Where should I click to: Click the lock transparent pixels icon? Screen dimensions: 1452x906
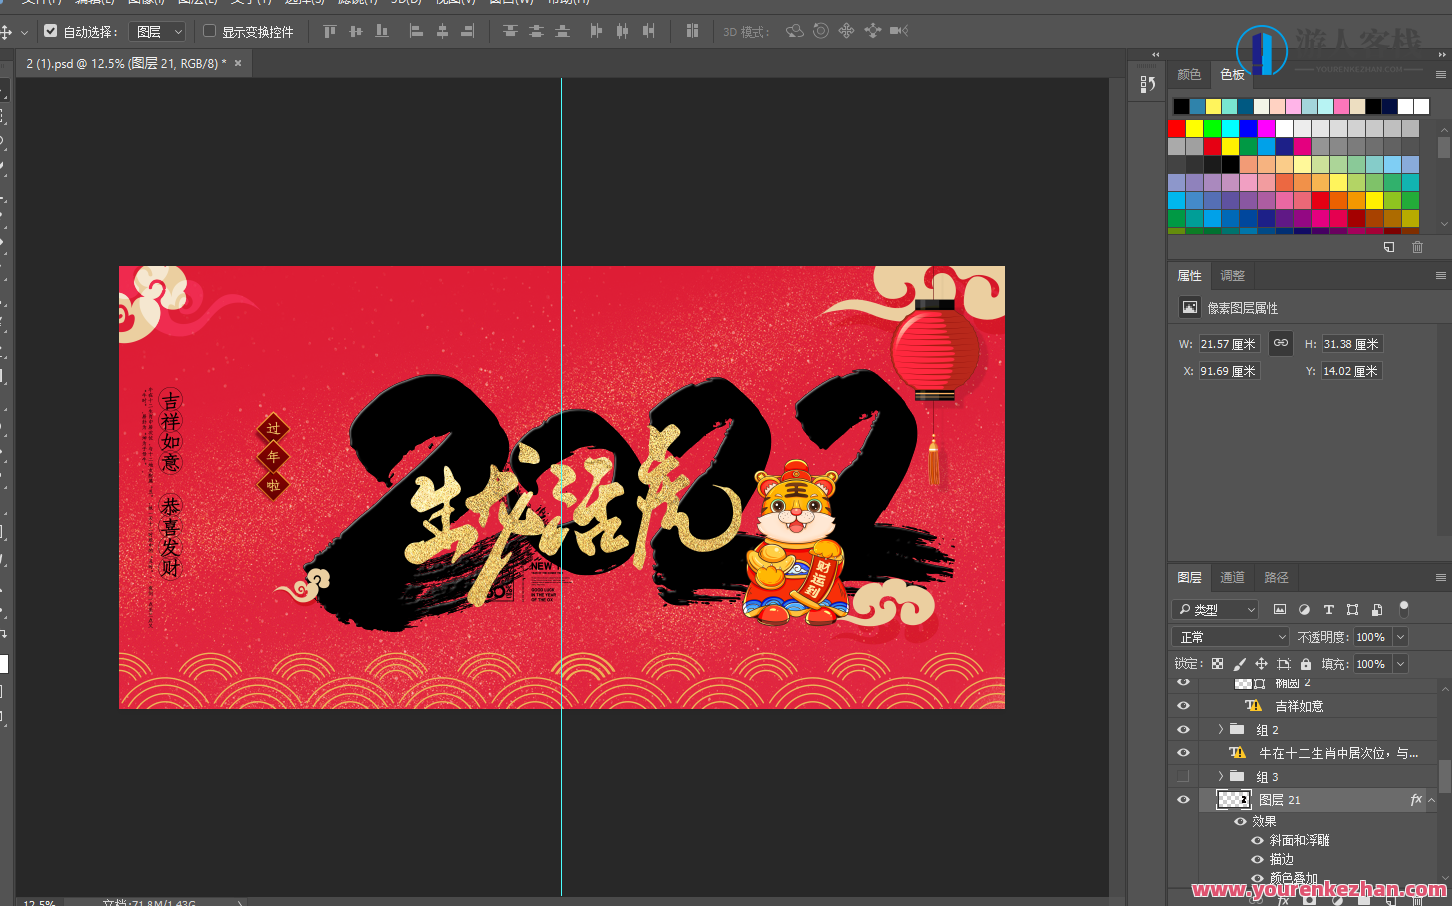(1217, 664)
